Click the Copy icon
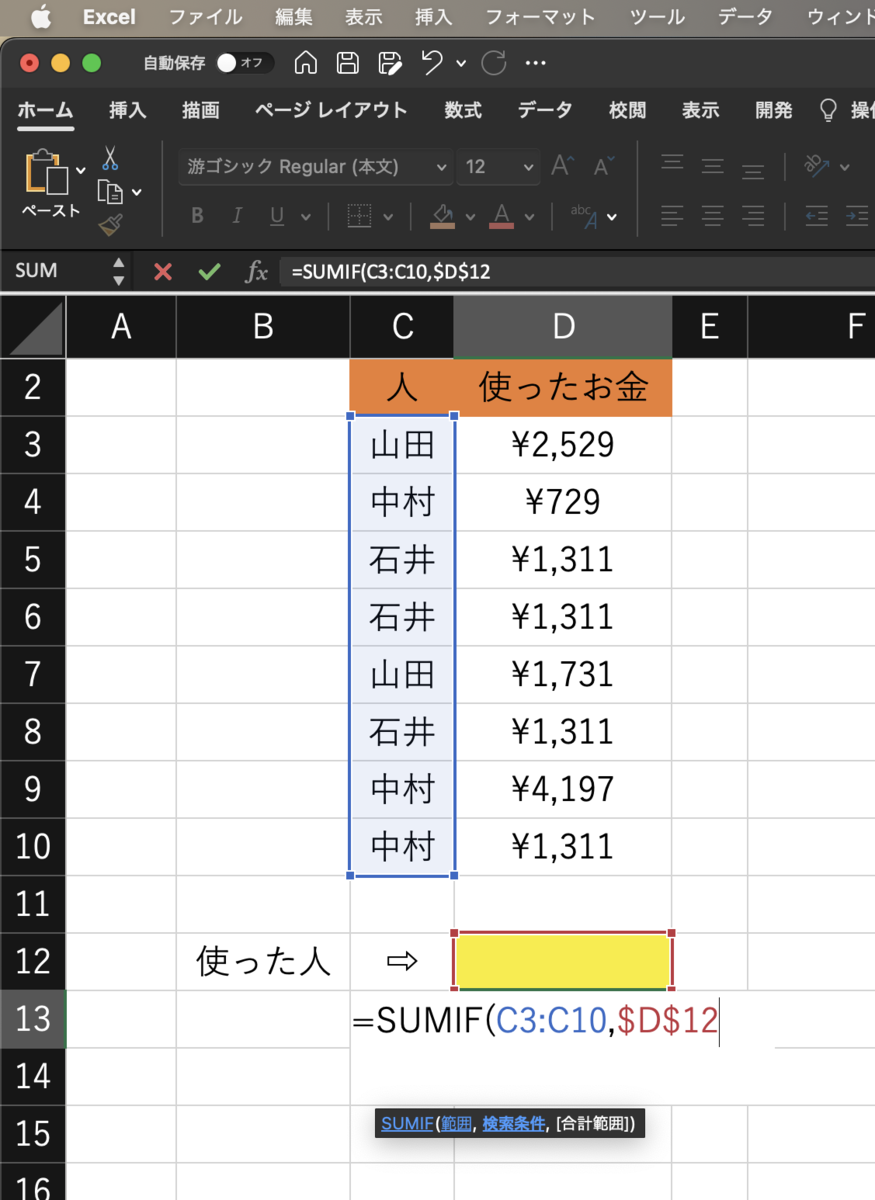 110,192
